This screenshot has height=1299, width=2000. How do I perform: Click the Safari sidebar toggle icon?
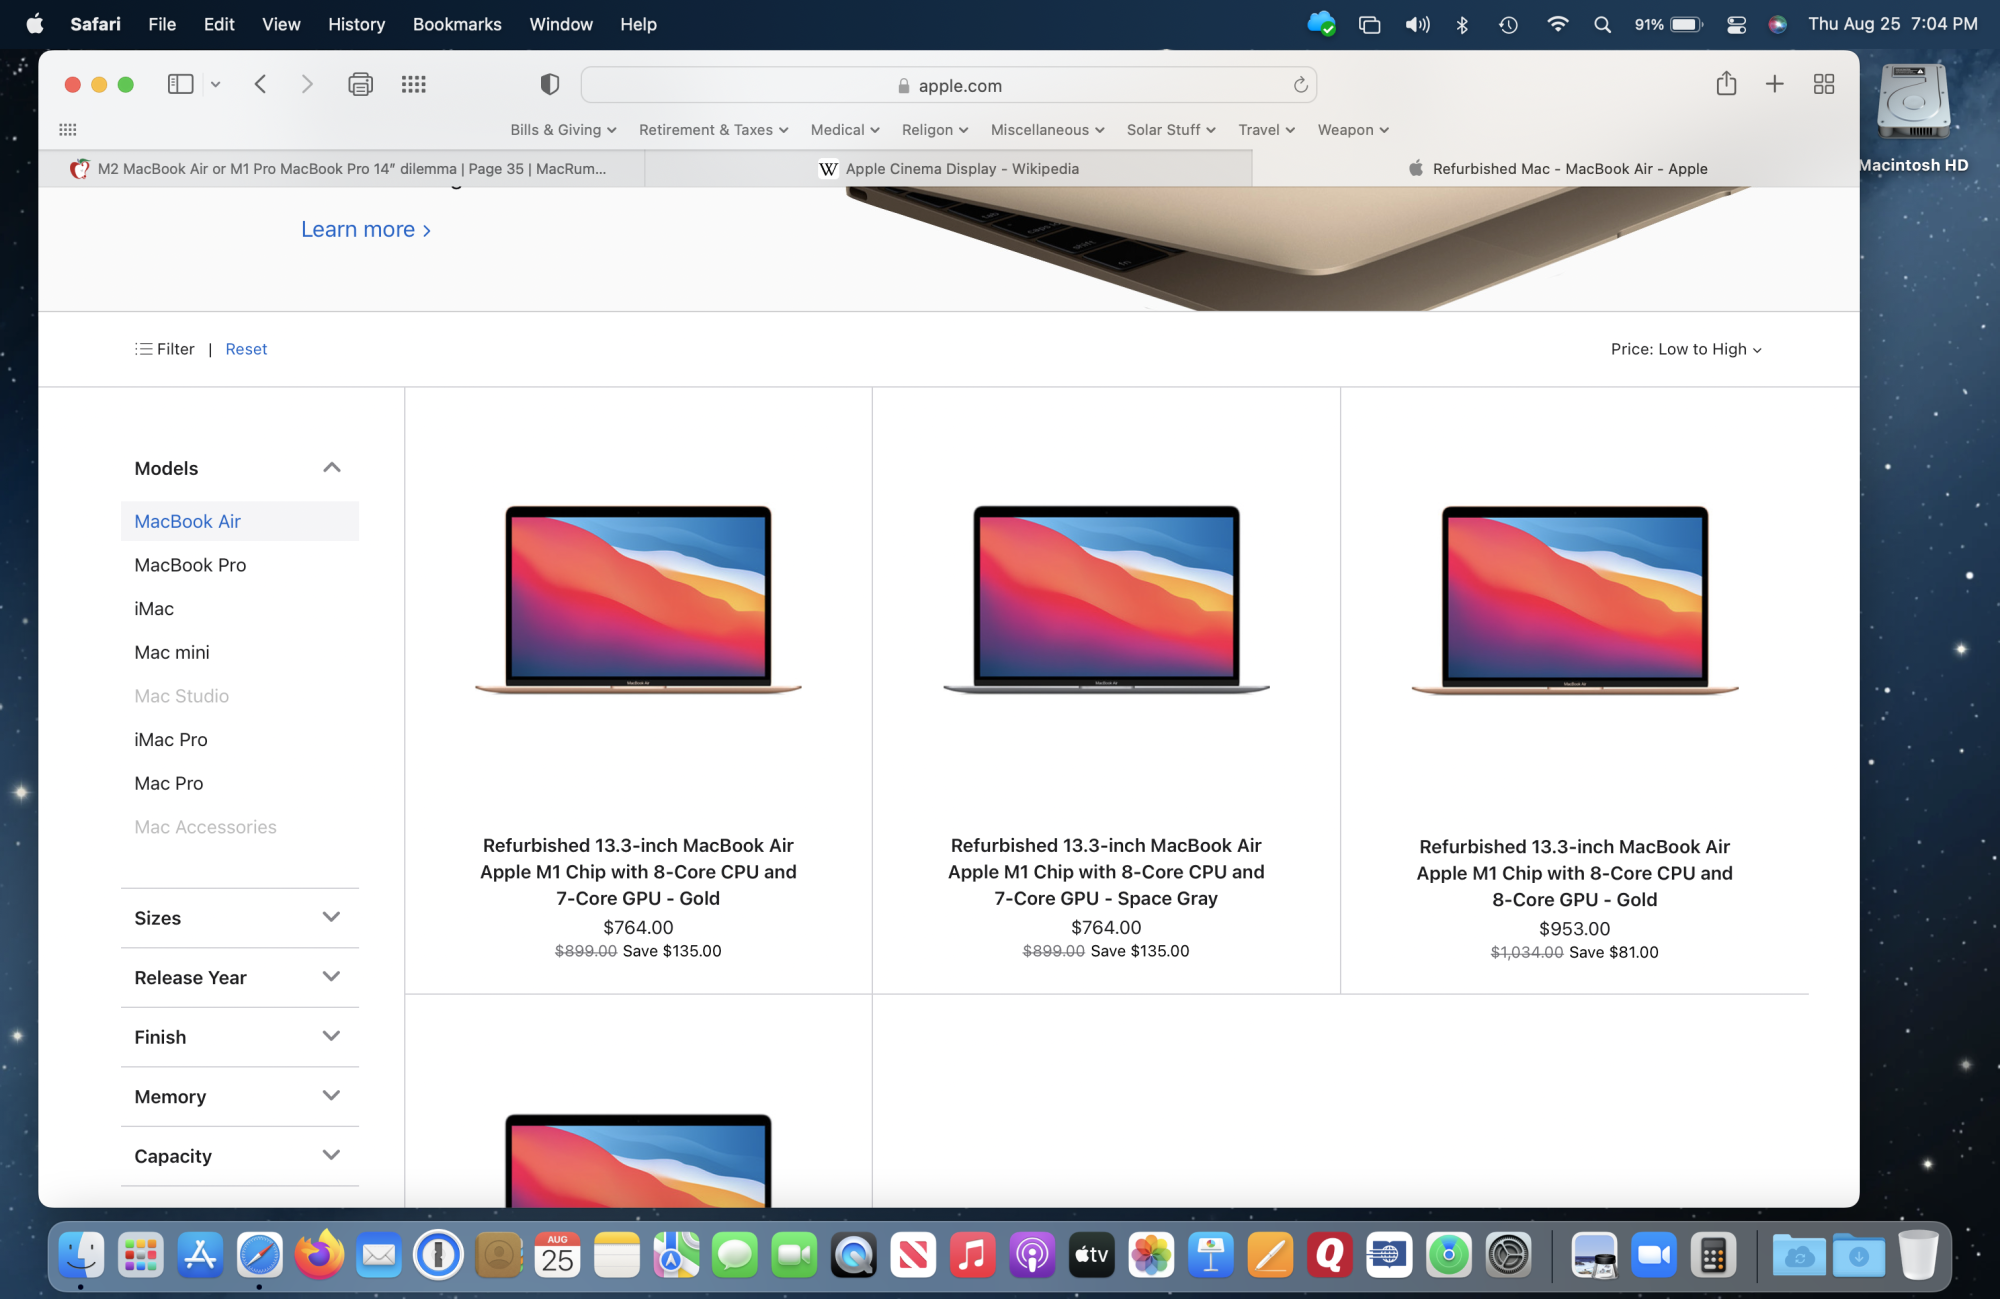click(181, 85)
